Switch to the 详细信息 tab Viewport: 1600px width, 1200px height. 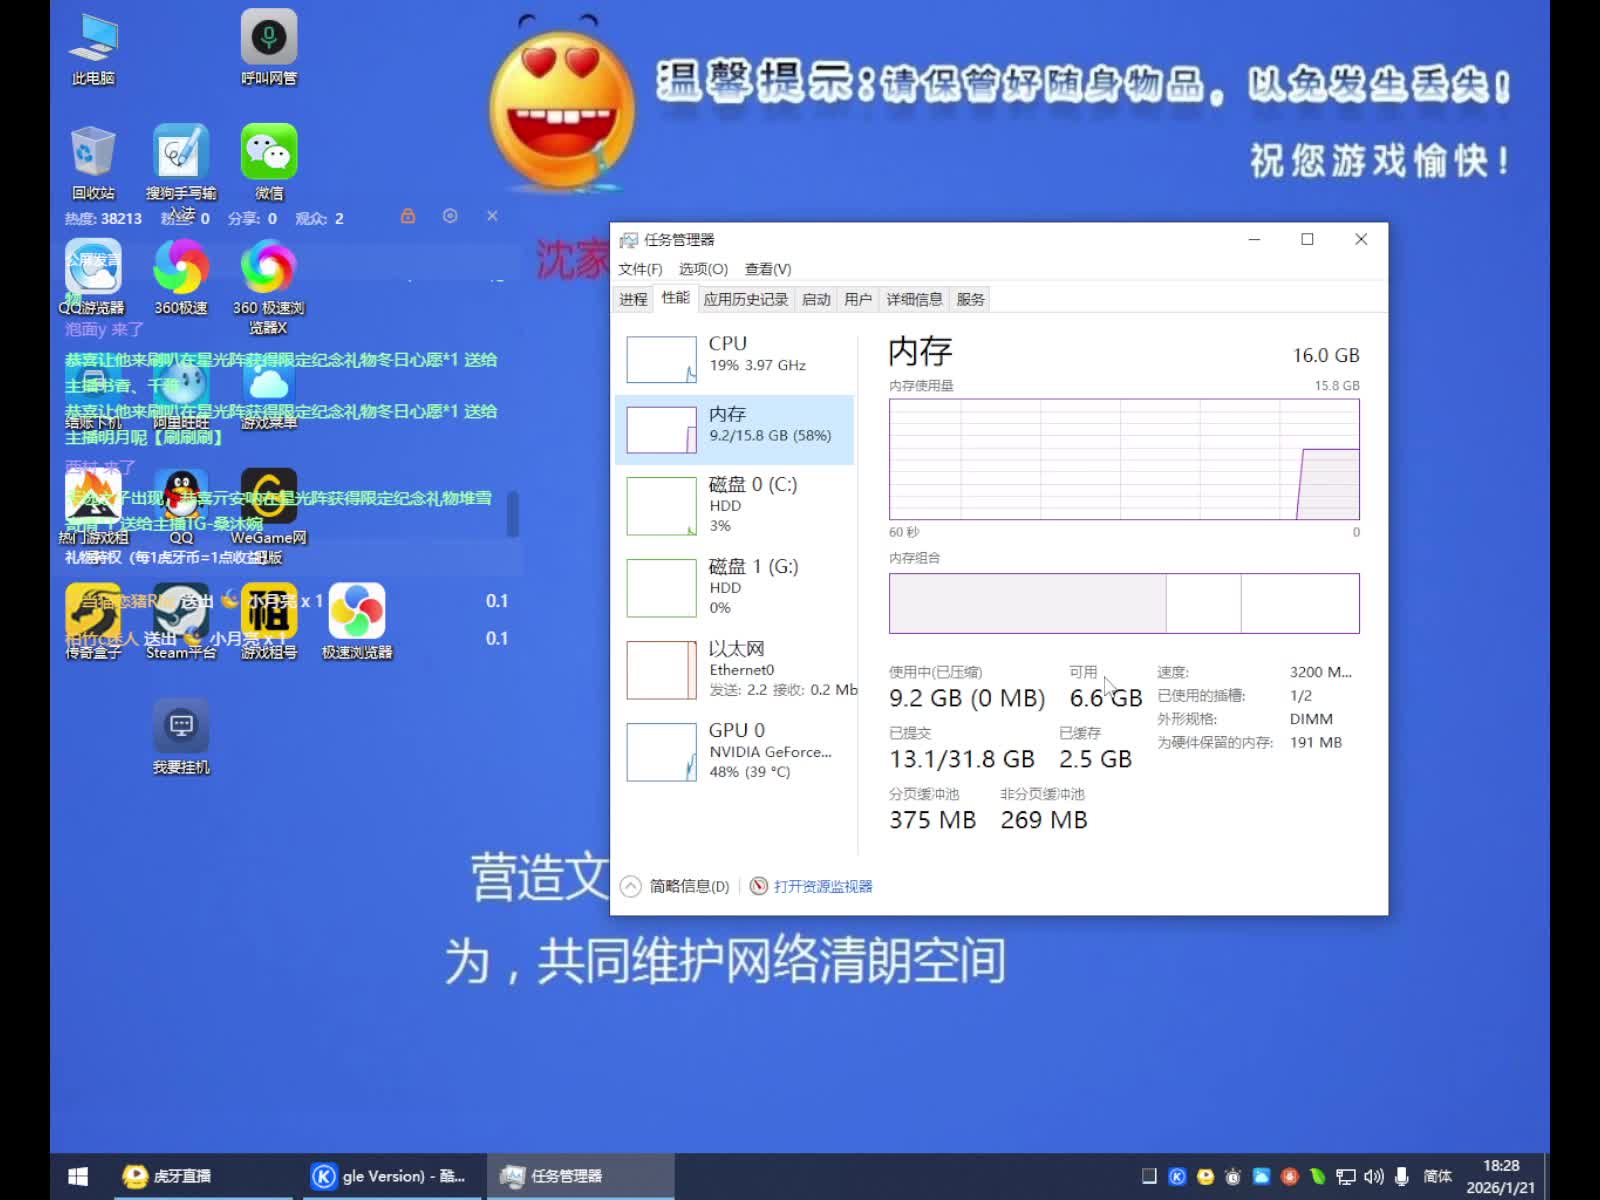[914, 299]
